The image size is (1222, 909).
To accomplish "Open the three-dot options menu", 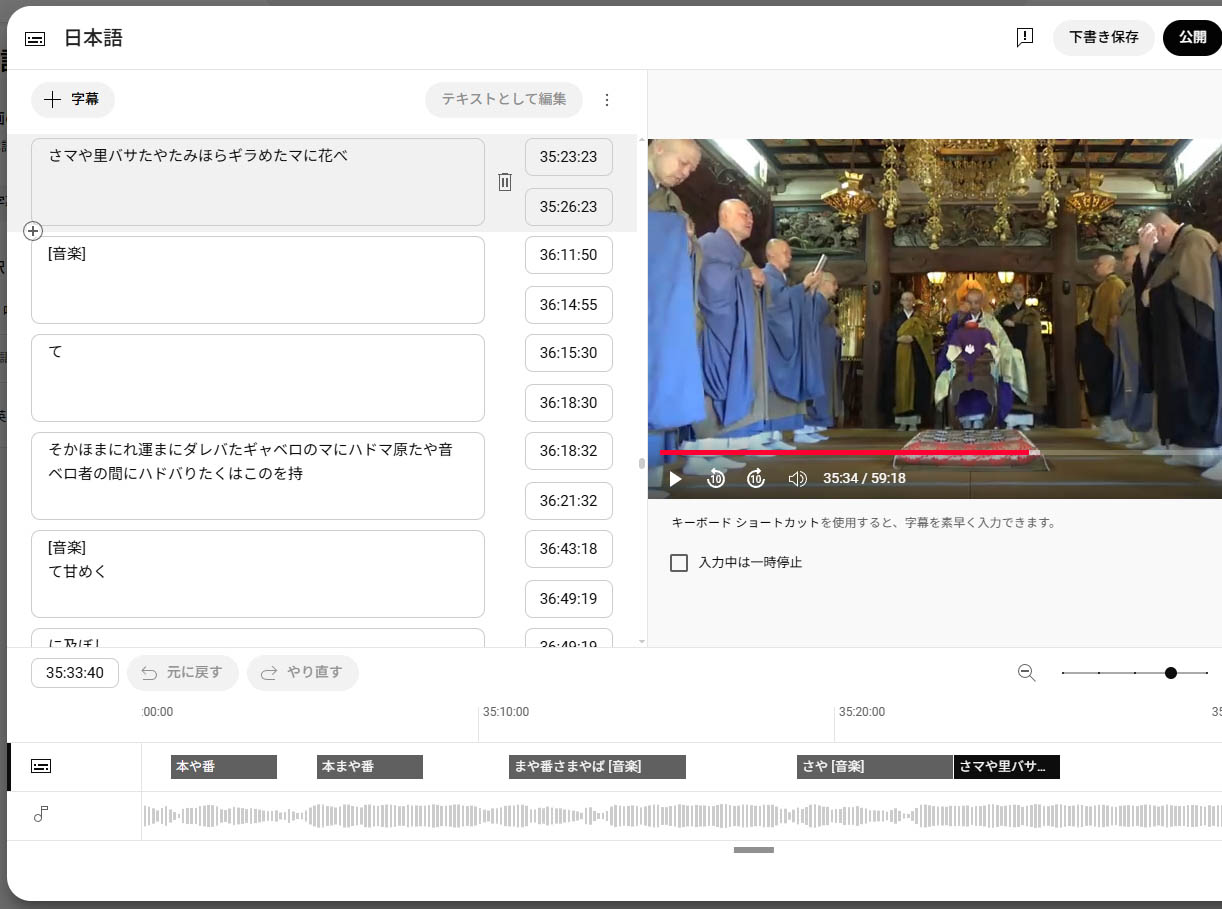I will tap(607, 100).
